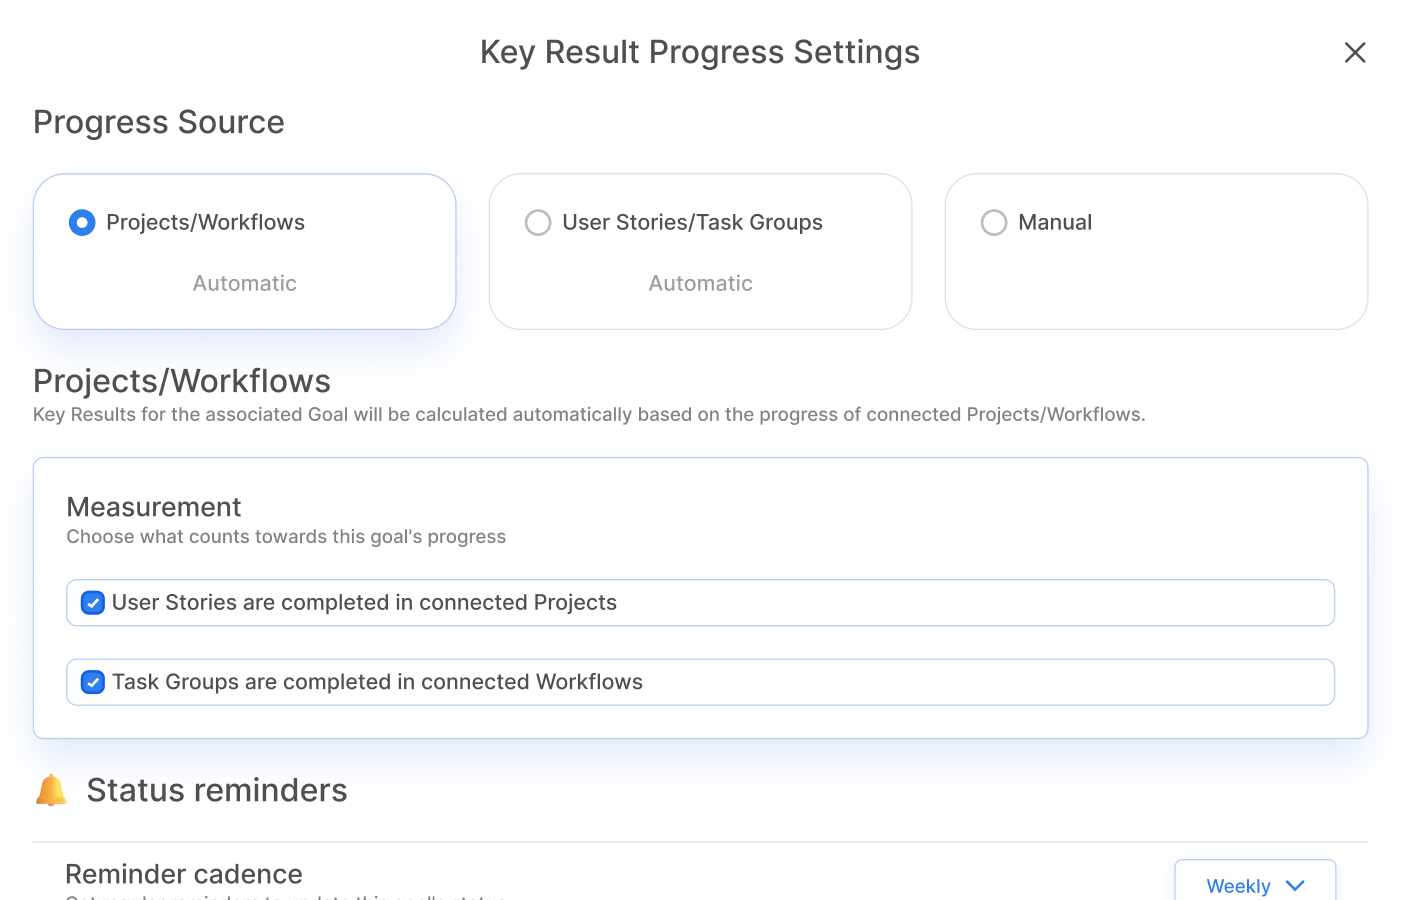The image size is (1401, 900).
Task: Click Automatic text under Projects/Workflows card
Action: (x=244, y=283)
